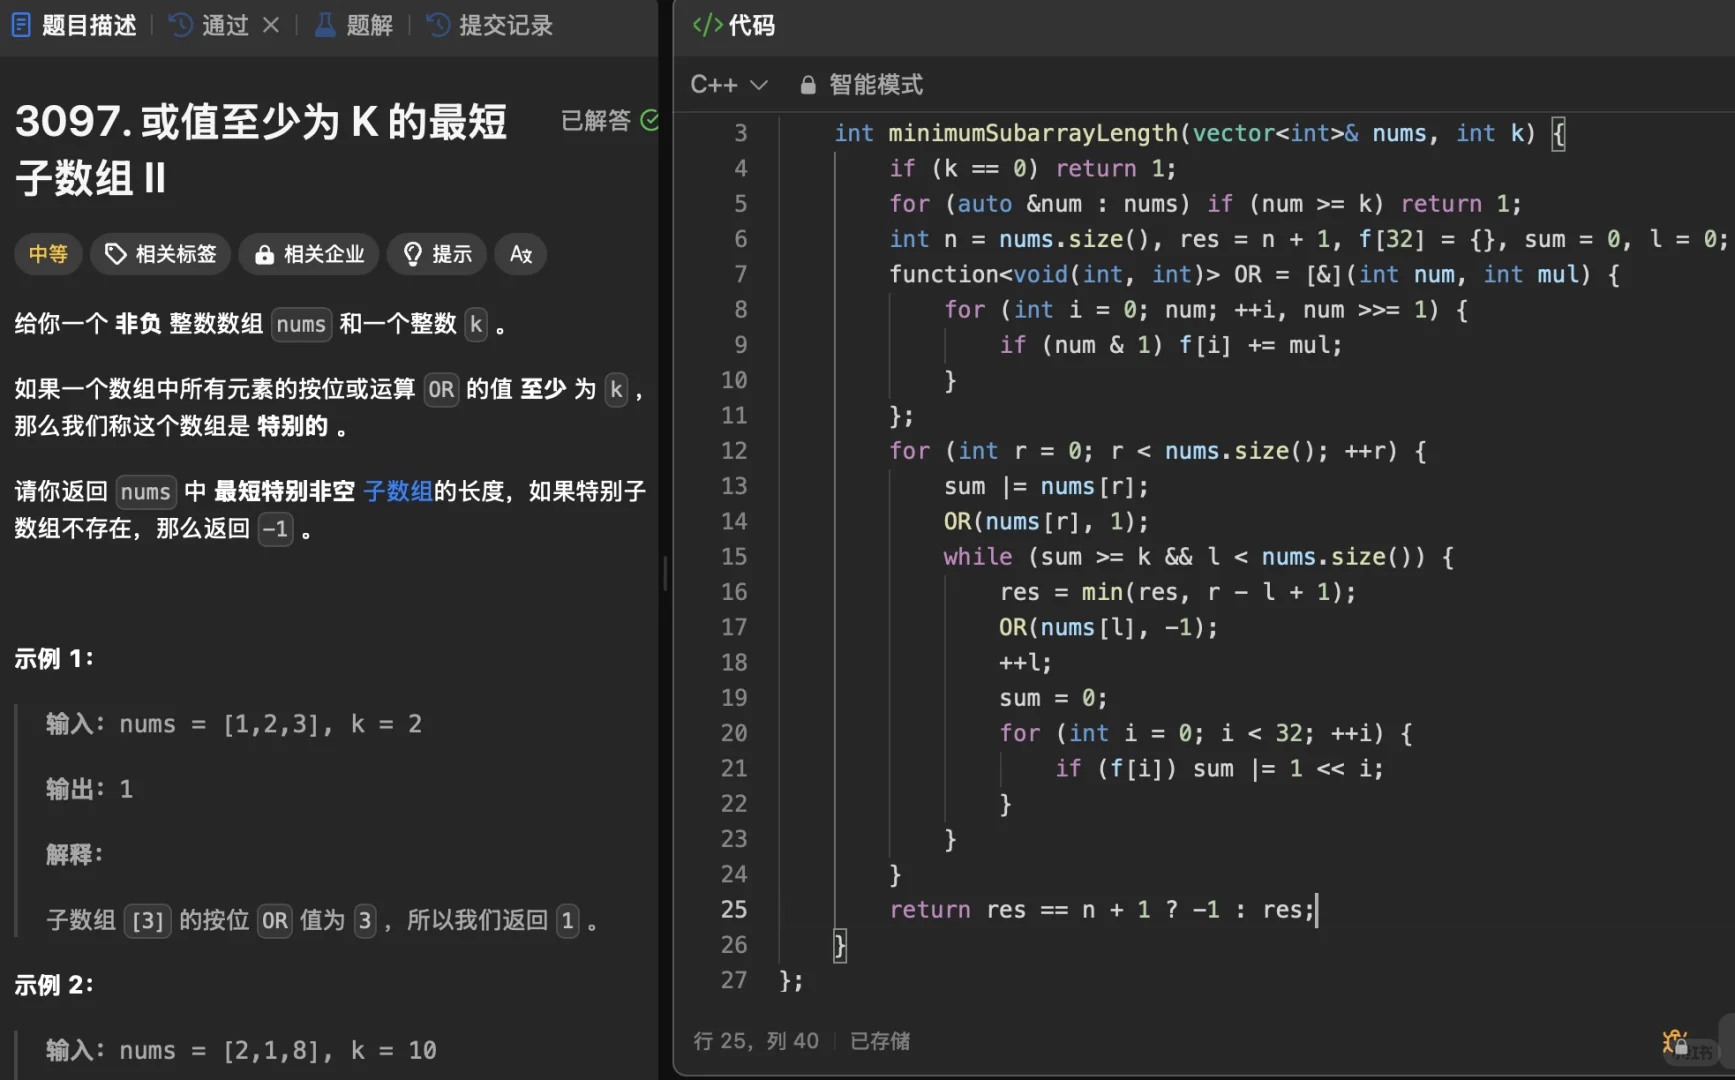The width and height of the screenshot is (1735, 1080).
Task: Click the lock icon in 相关企业
Action: [x=264, y=255]
